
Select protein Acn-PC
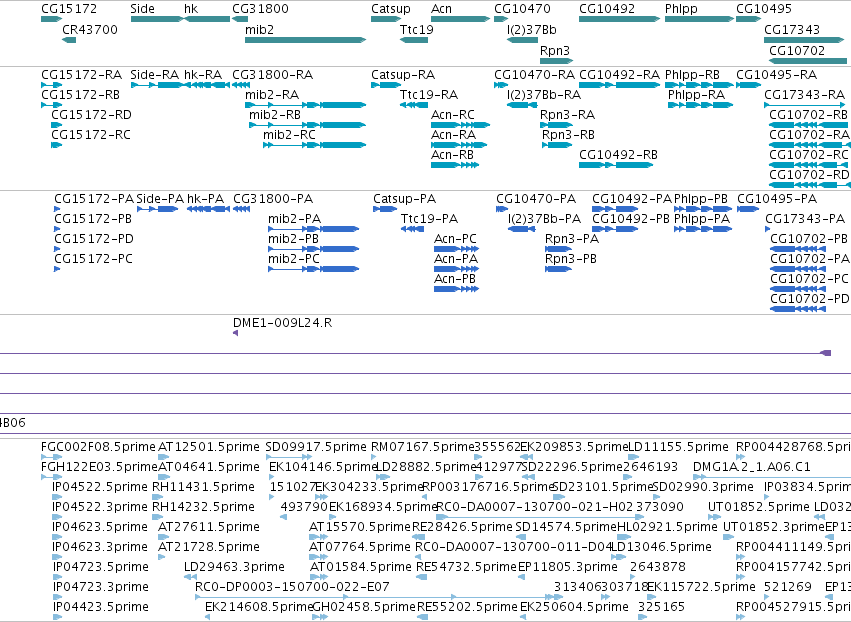[x=456, y=249]
